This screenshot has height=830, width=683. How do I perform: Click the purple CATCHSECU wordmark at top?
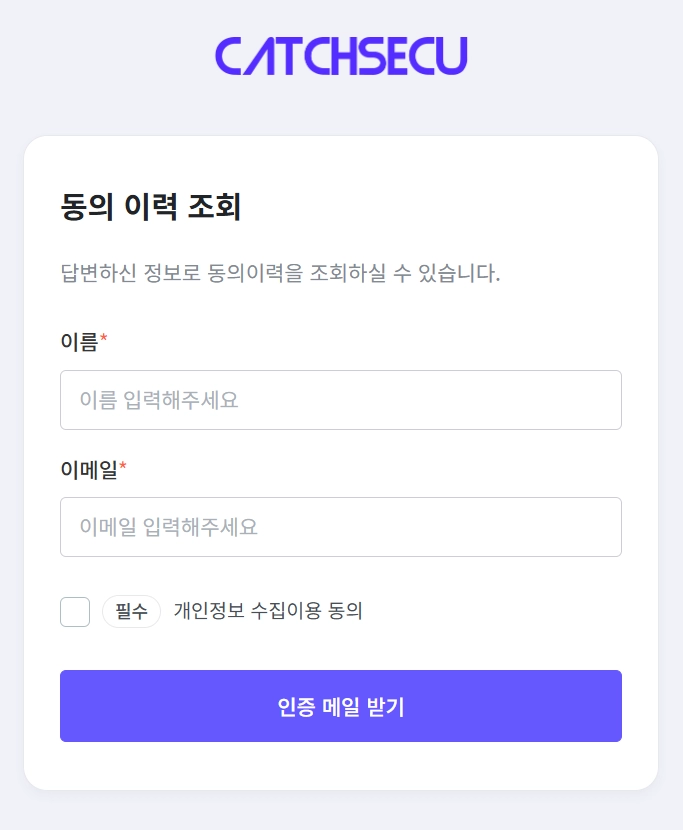[x=341, y=57]
